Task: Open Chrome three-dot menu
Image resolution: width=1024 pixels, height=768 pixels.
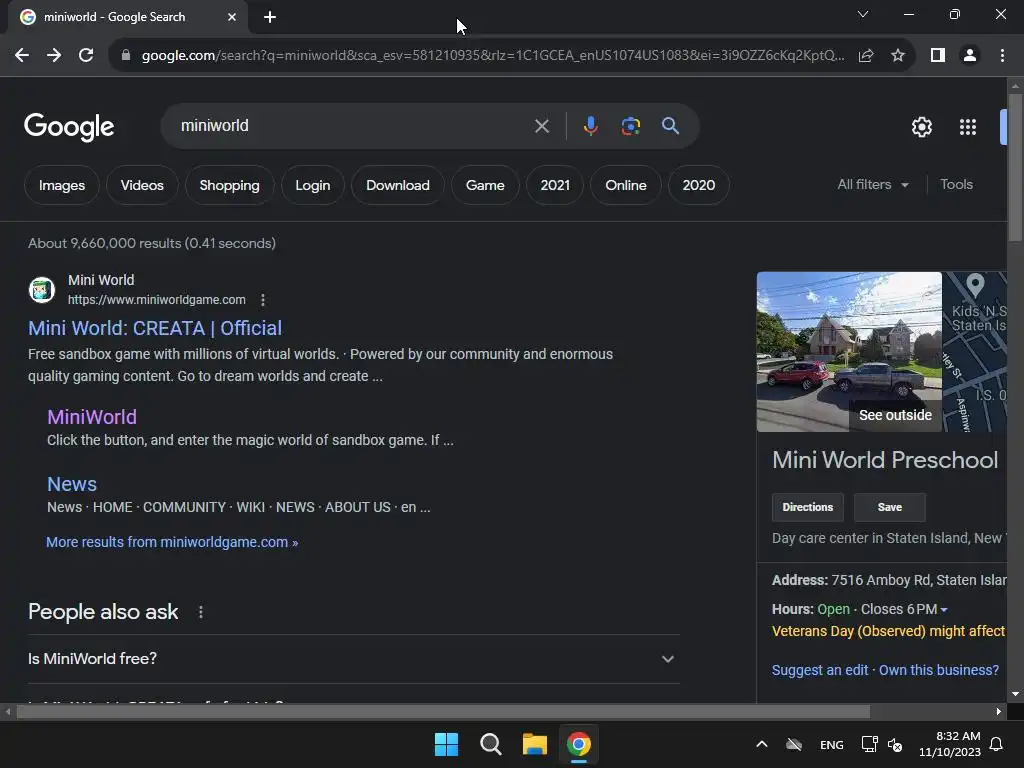Action: point(1002,56)
